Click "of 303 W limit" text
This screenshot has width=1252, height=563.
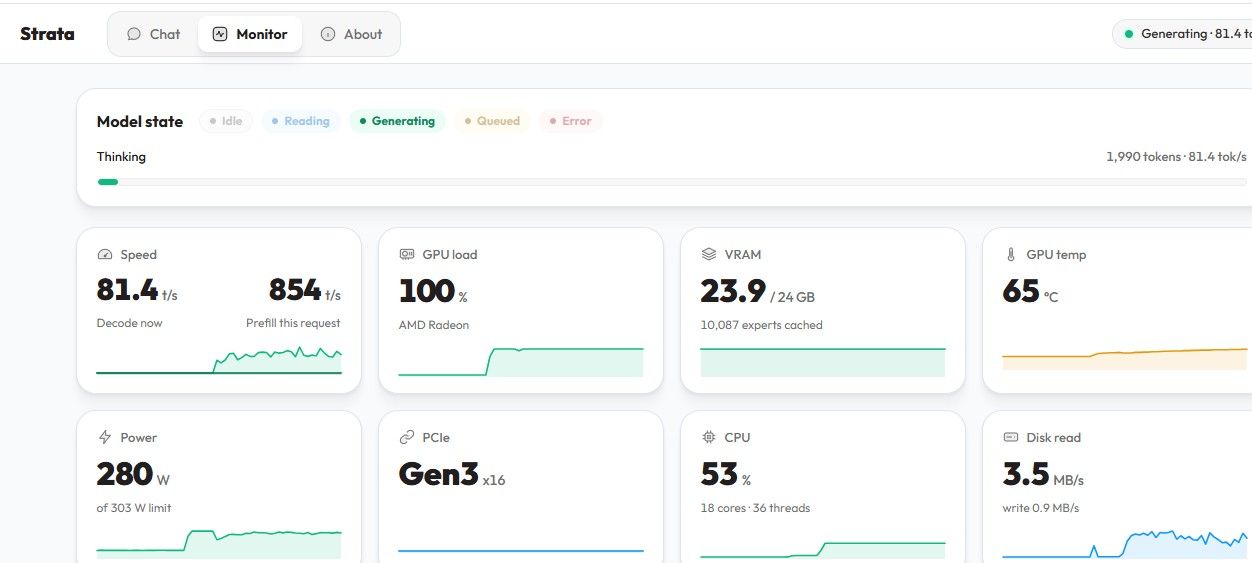(134, 508)
